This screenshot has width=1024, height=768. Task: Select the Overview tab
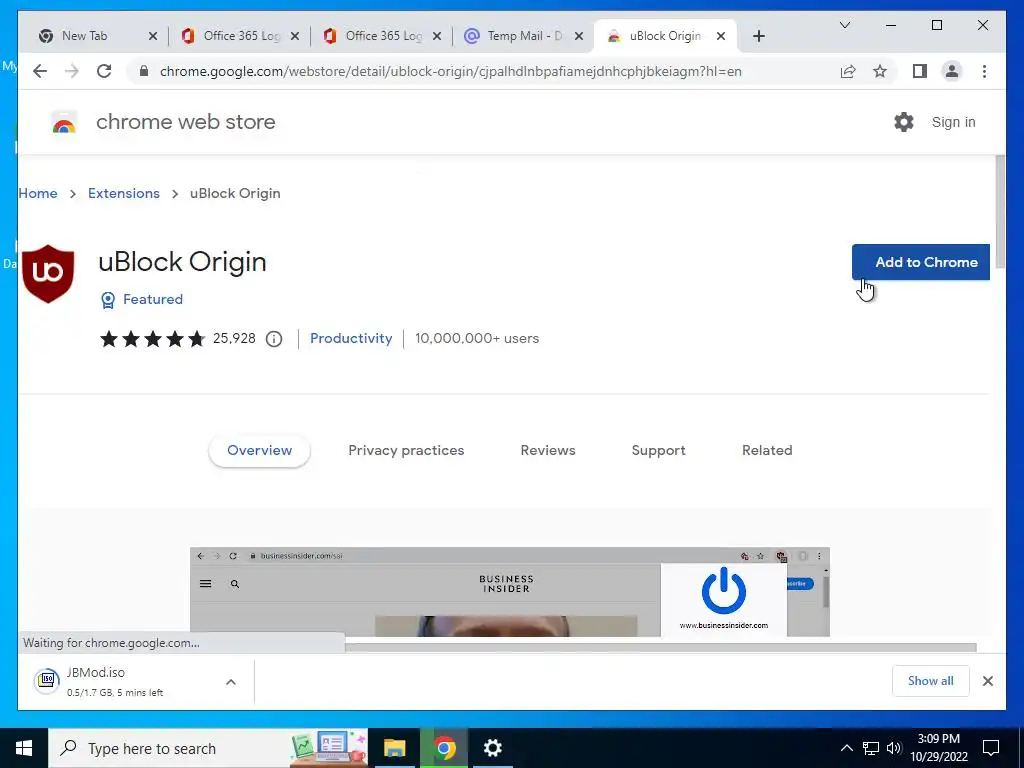tap(259, 451)
